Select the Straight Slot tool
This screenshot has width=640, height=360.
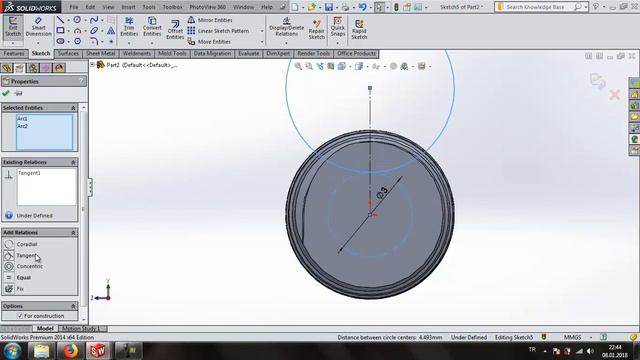point(60,41)
